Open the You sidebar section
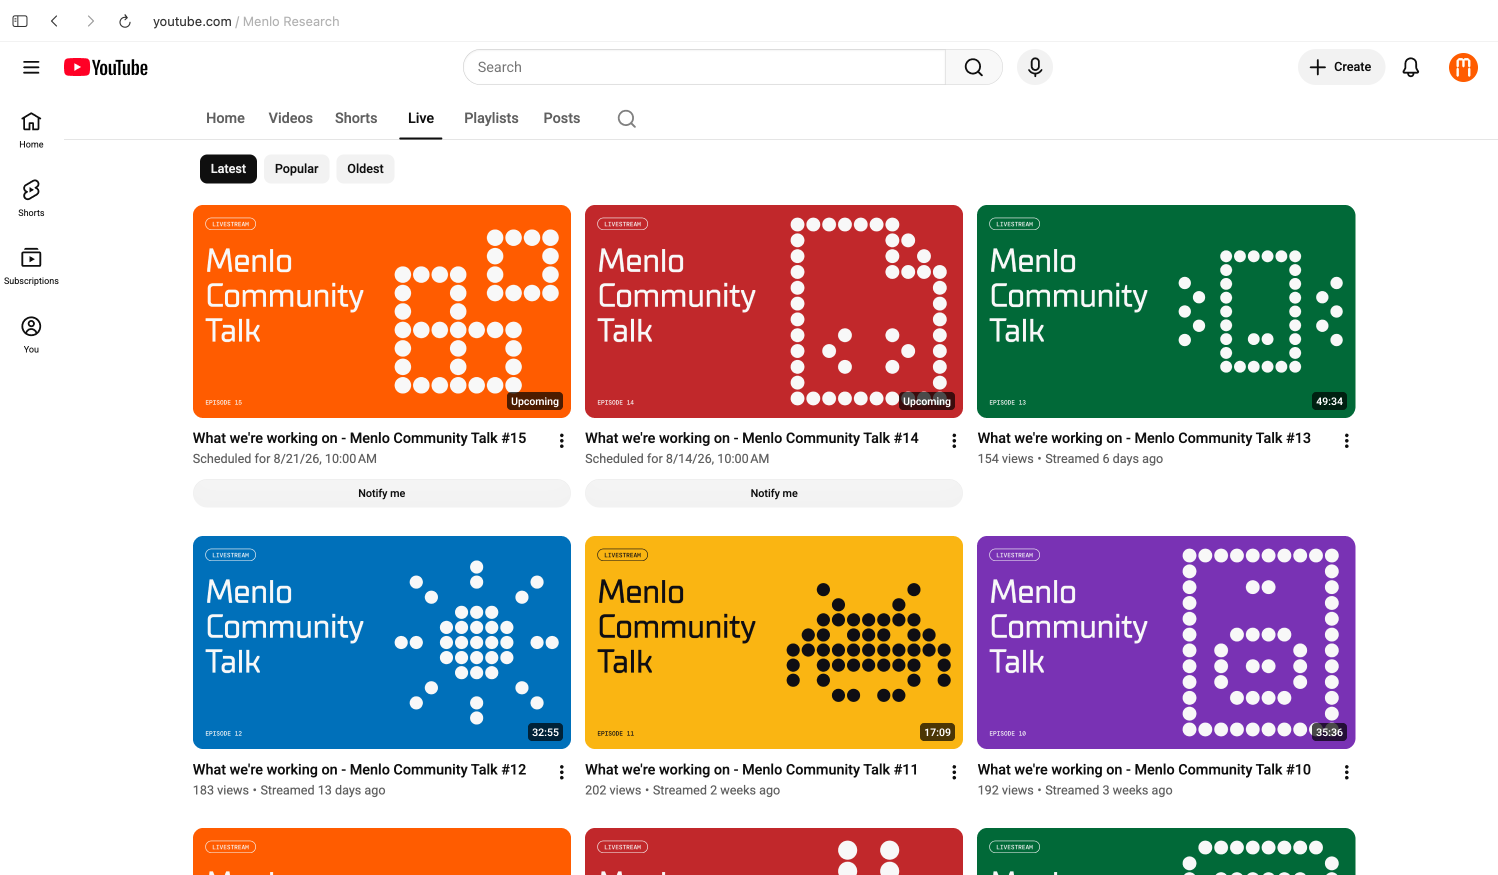1498x875 pixels. pos(31,335)
